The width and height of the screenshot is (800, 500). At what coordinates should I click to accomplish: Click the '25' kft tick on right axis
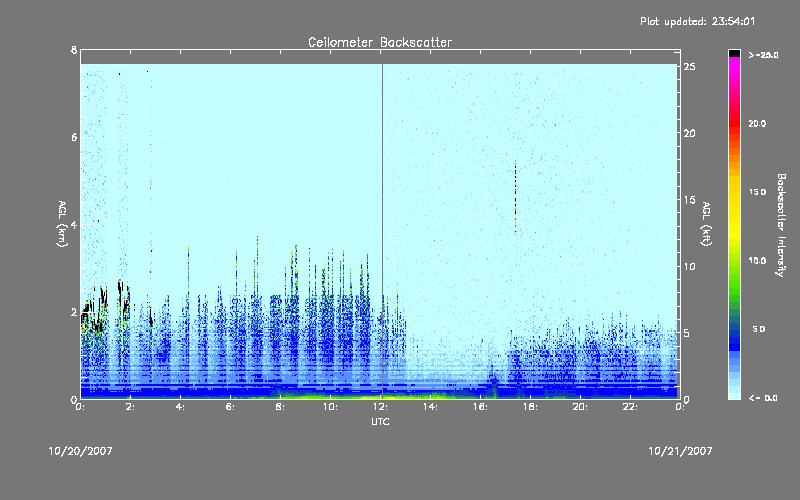pos(690,67)
